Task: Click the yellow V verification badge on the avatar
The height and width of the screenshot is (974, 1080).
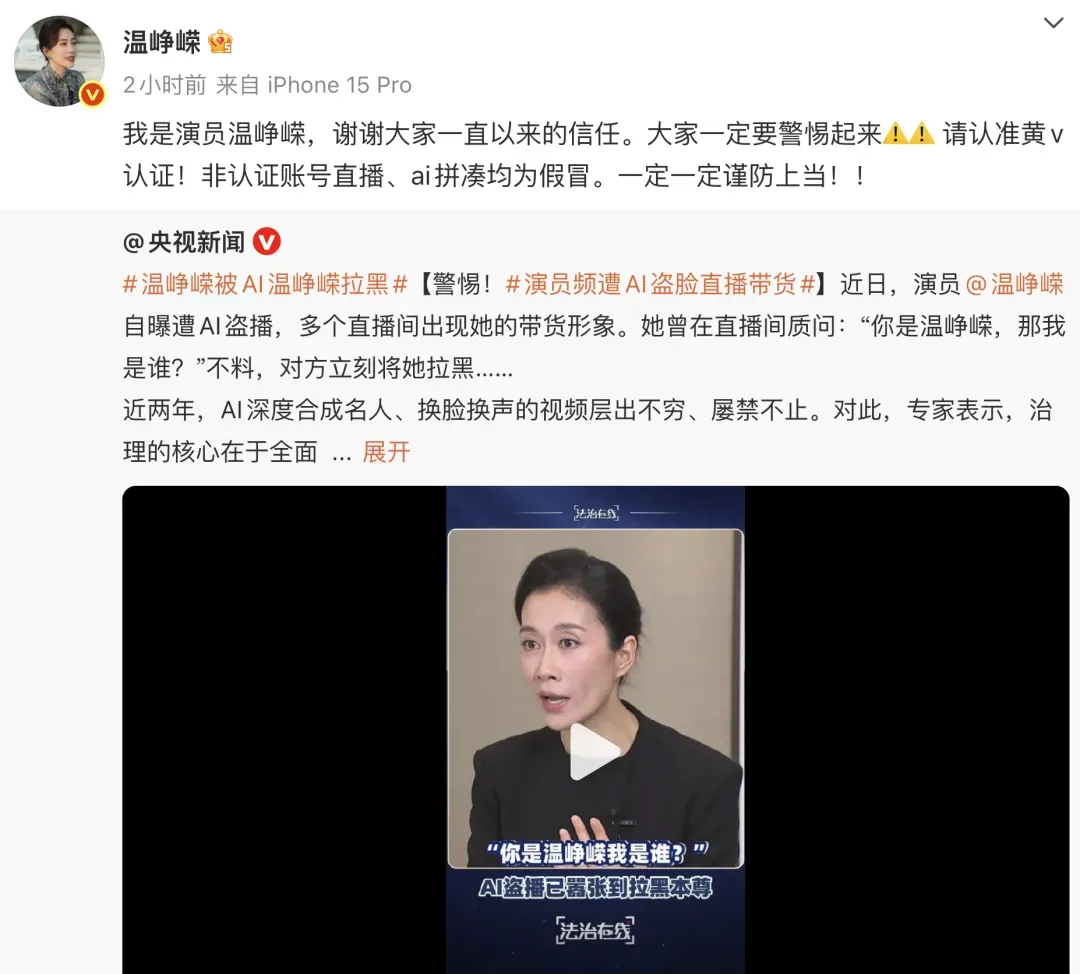Action: click(x=92, y=94)
